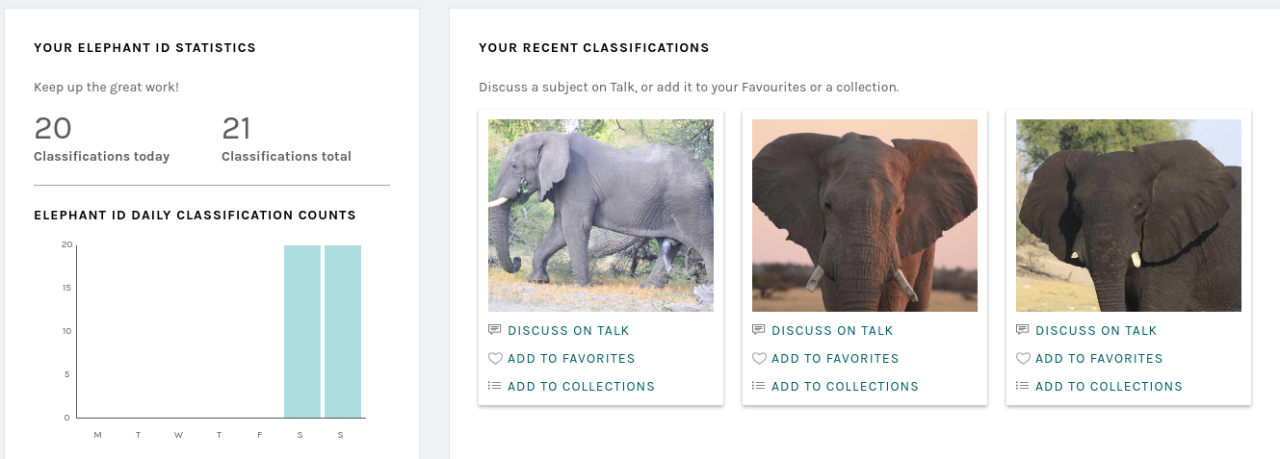
Task: Click the speech bubble icon under first elephant
Action: (x=494, y=330)
